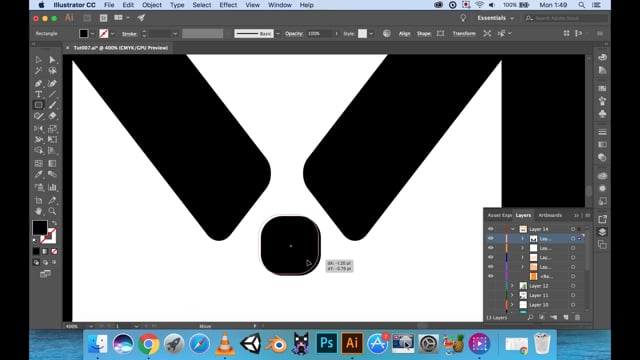The width and height of the screenshot is (640, 360).
Task: Open fill color dropdown in control bar
Action: point(93,33)
